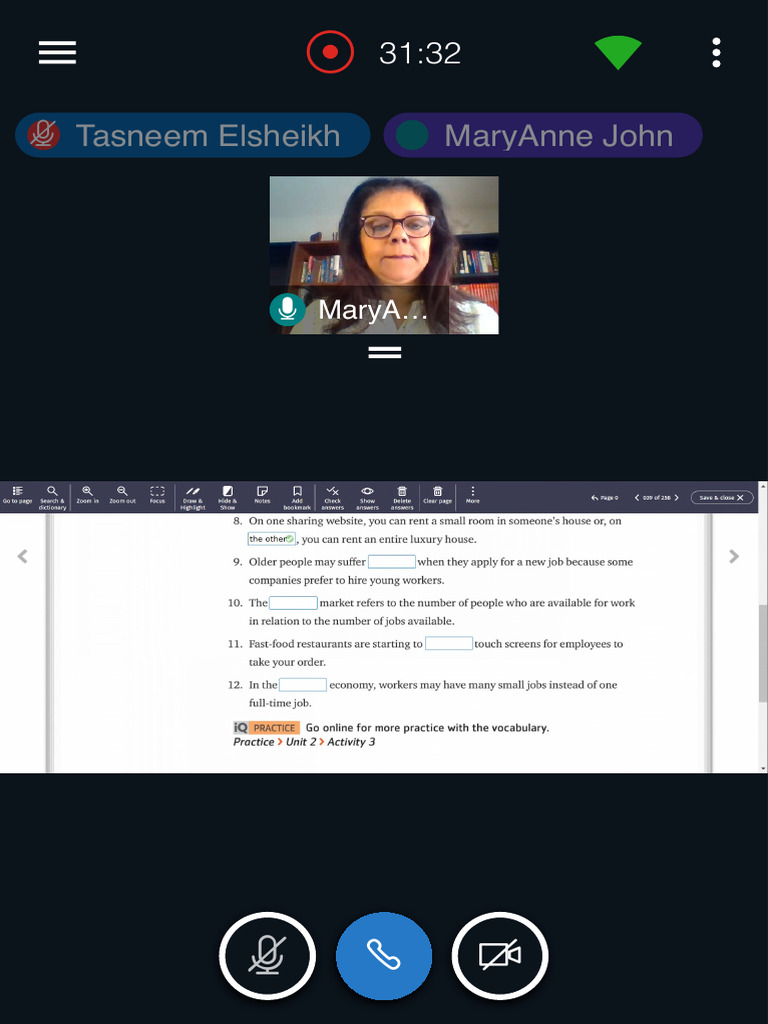Toggle Show answers eye icon
The height and width of the screenshot is (1024, 768).
[x=368, y=497]
